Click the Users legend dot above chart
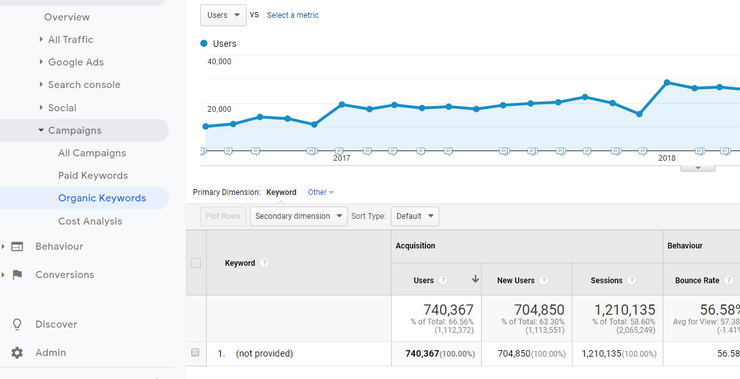Image resolution: width=740 pixels, height=379 pixels. pos(204,43)
